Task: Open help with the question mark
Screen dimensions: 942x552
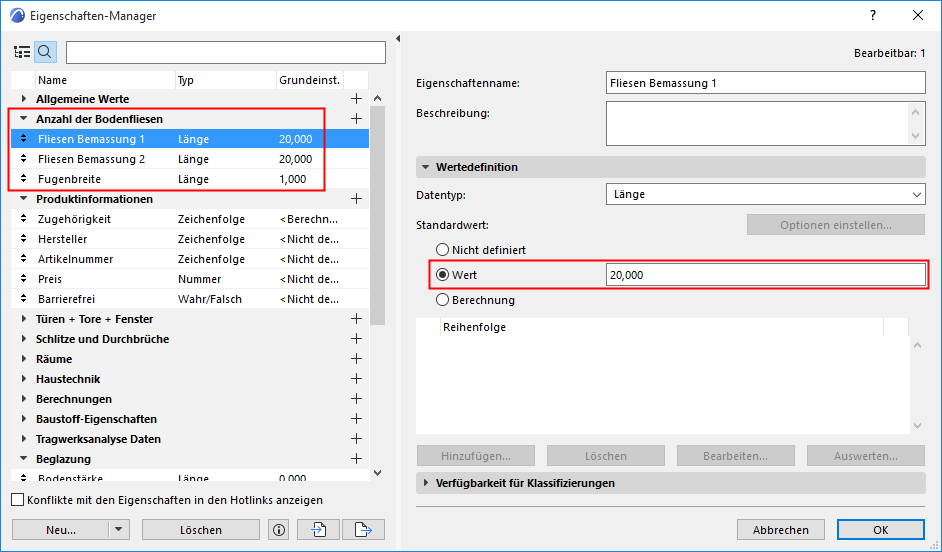Action: 873,16
